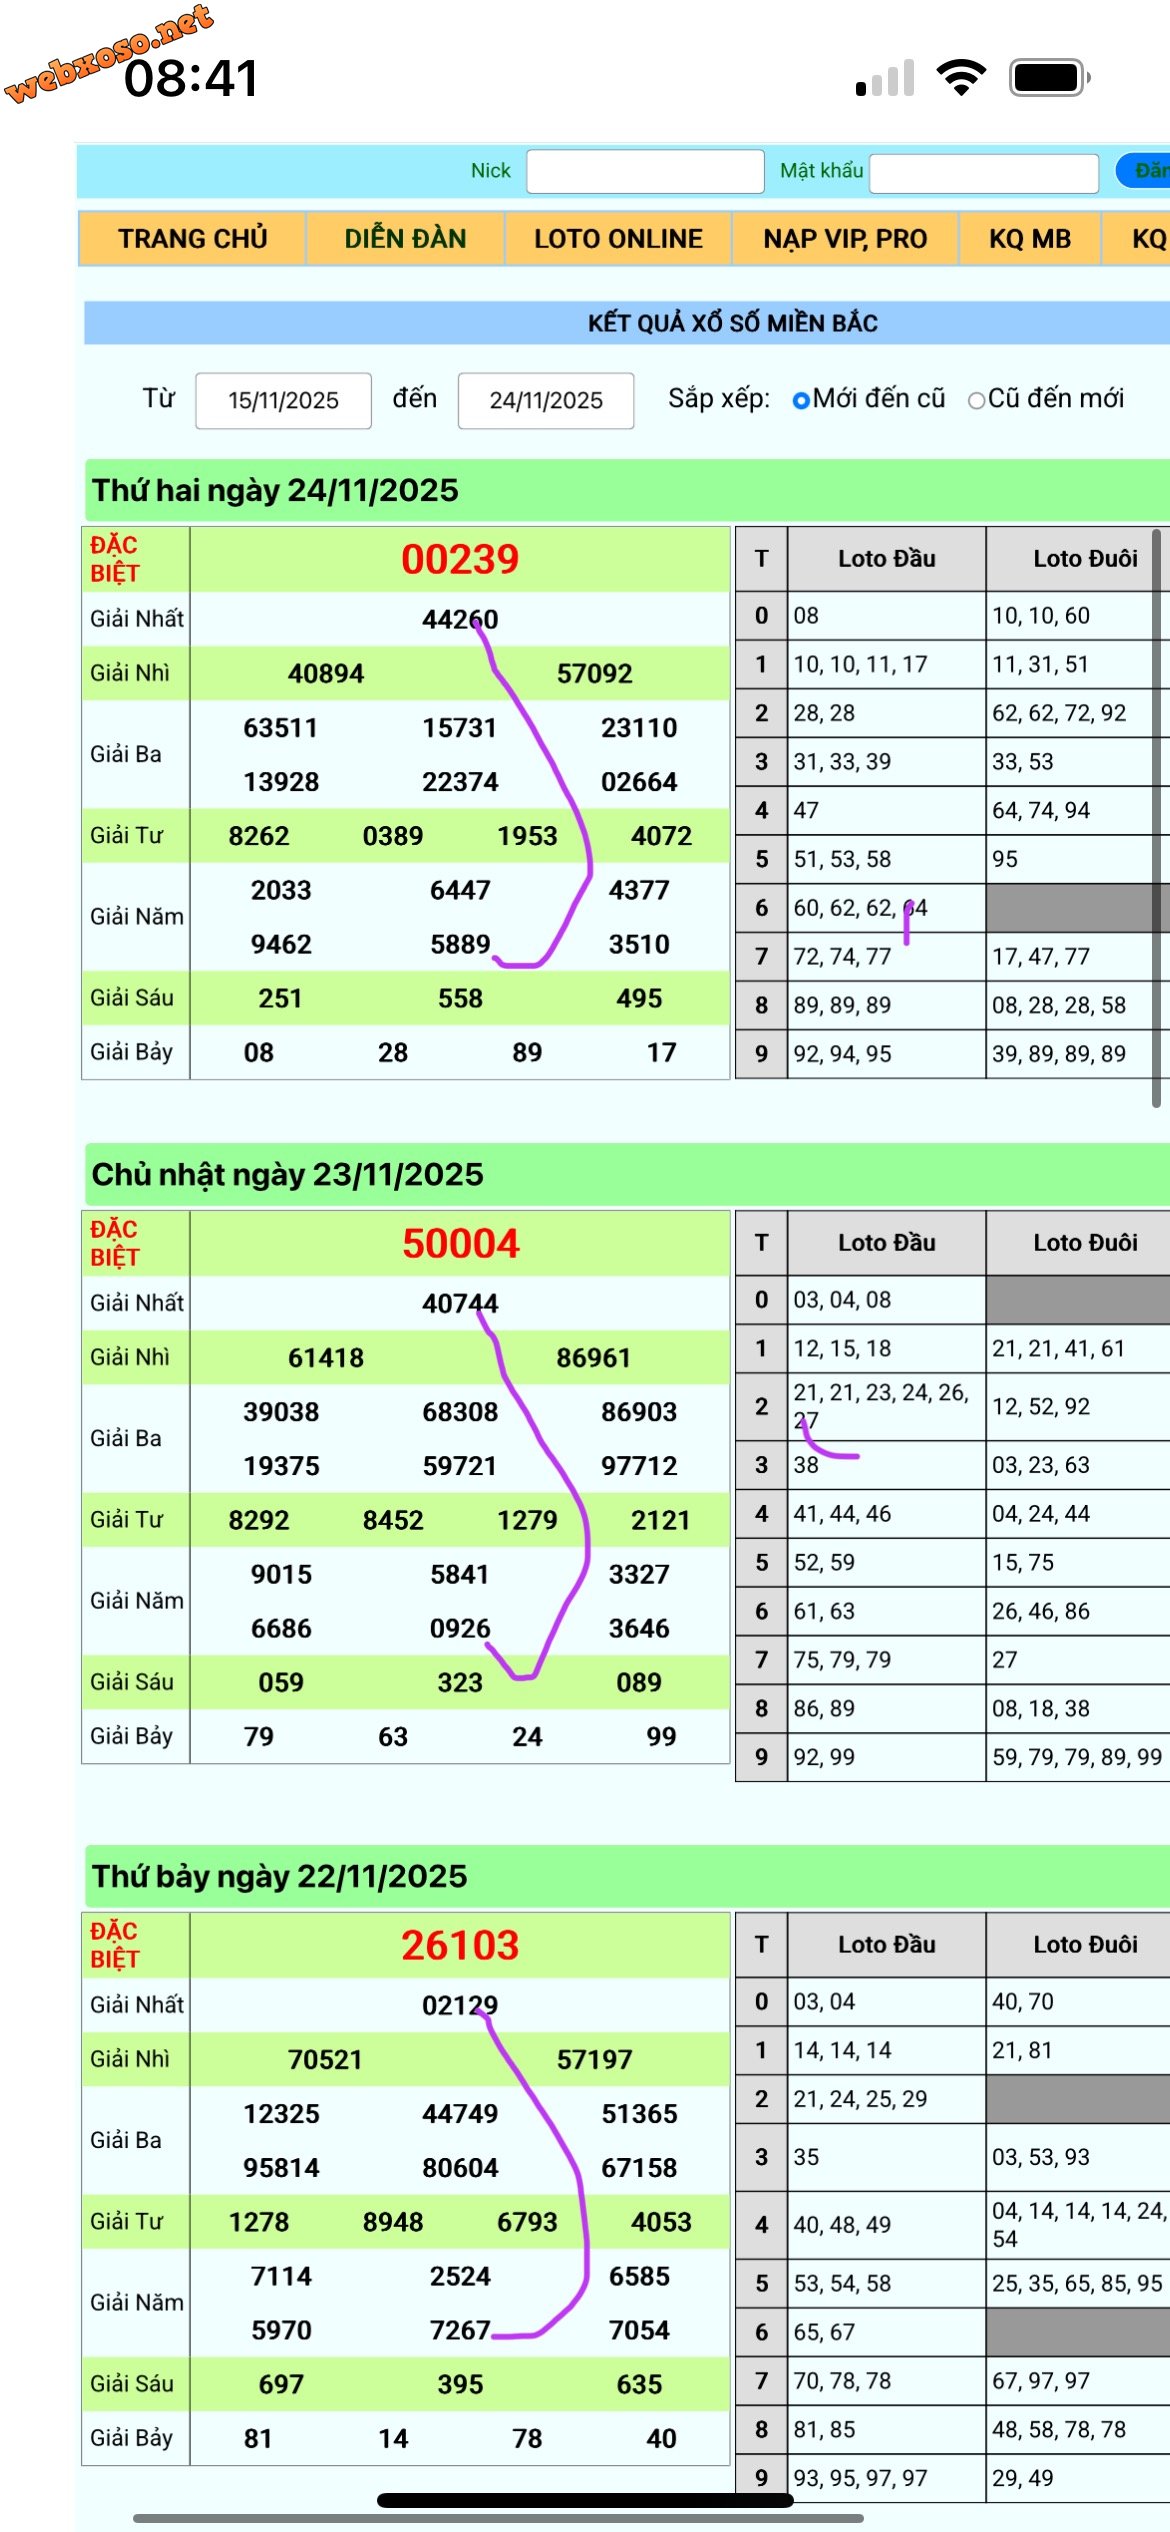Open the end date picker 24/11/2025
The width and height of the screenshot is (1170, 2532).
click(545, 400)
